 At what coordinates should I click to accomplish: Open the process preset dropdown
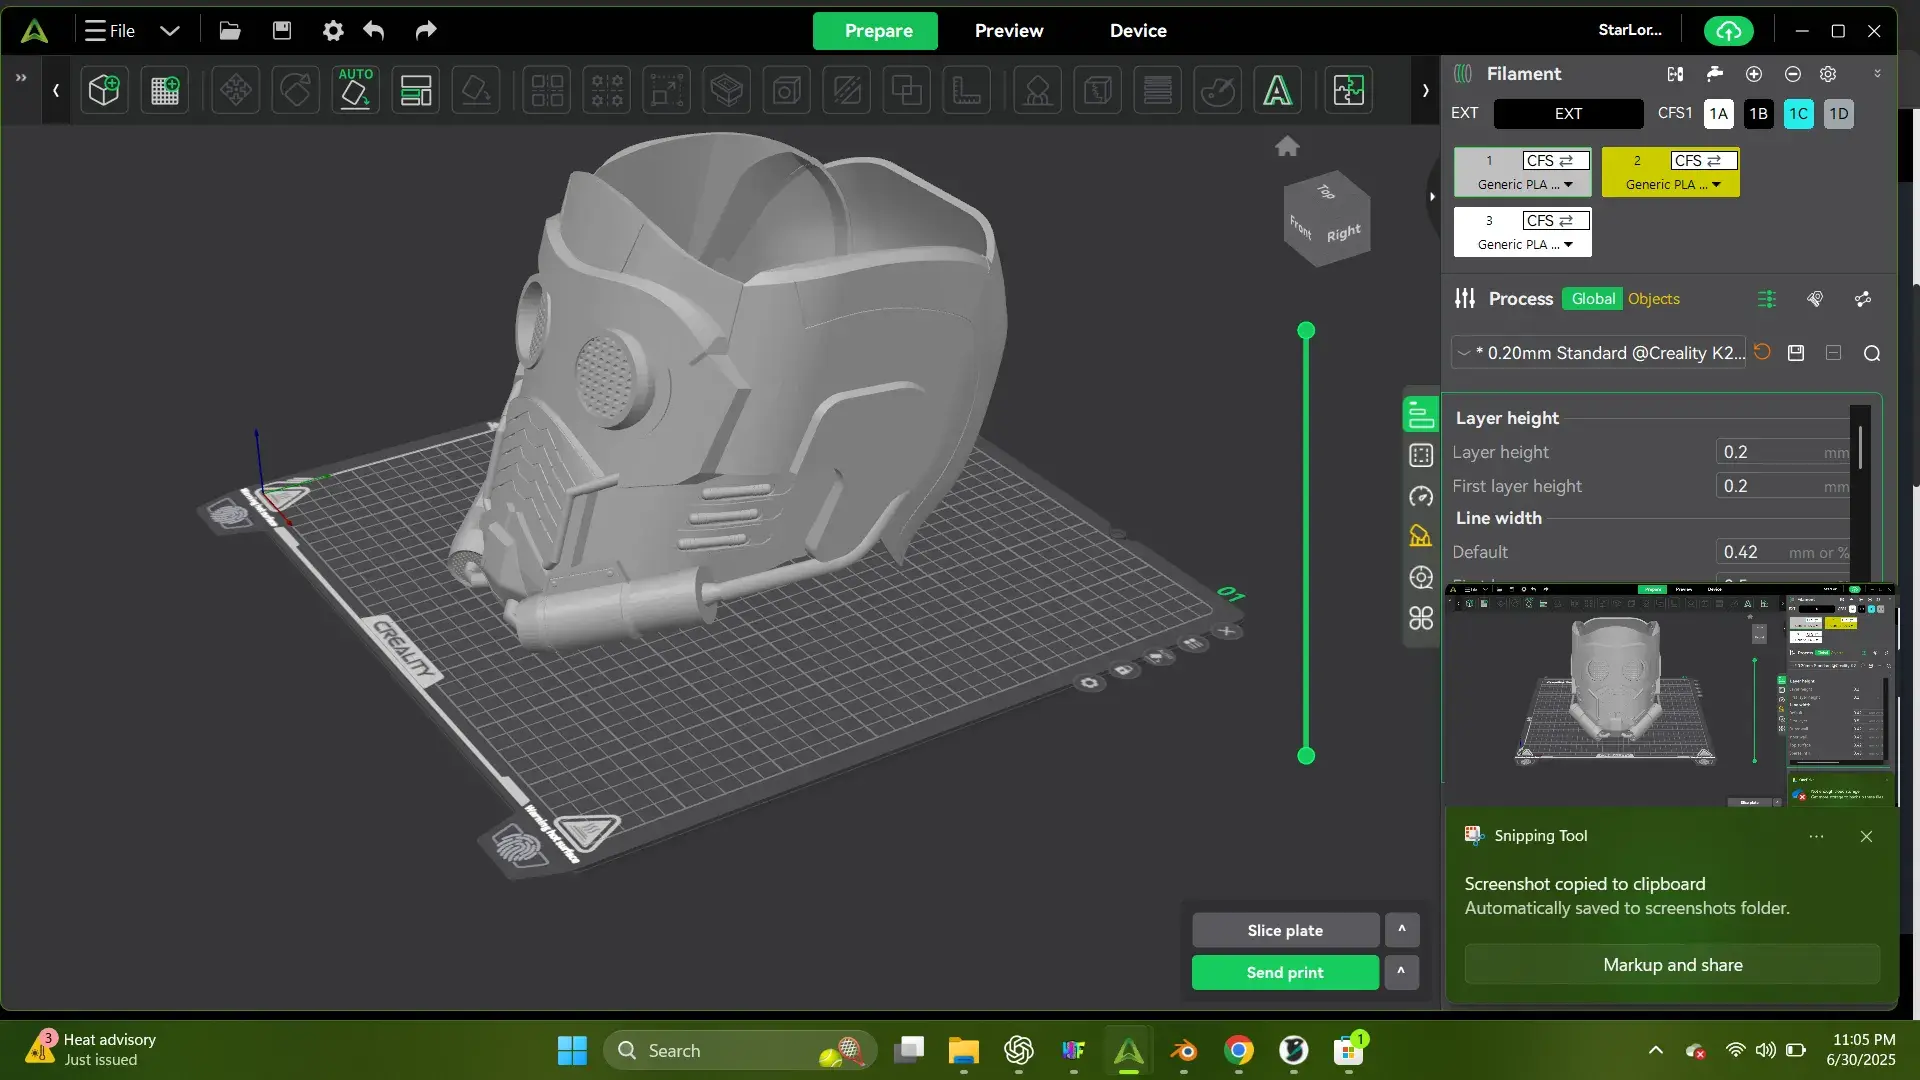pyautogui.click(x=1599, y=353)
